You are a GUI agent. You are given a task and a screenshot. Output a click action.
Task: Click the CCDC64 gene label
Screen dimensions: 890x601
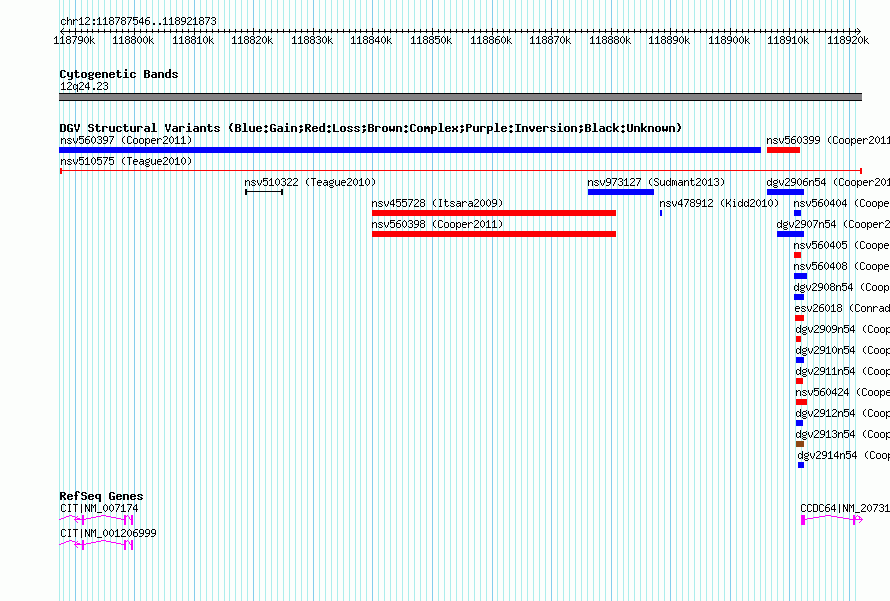(x=845, y=508)
